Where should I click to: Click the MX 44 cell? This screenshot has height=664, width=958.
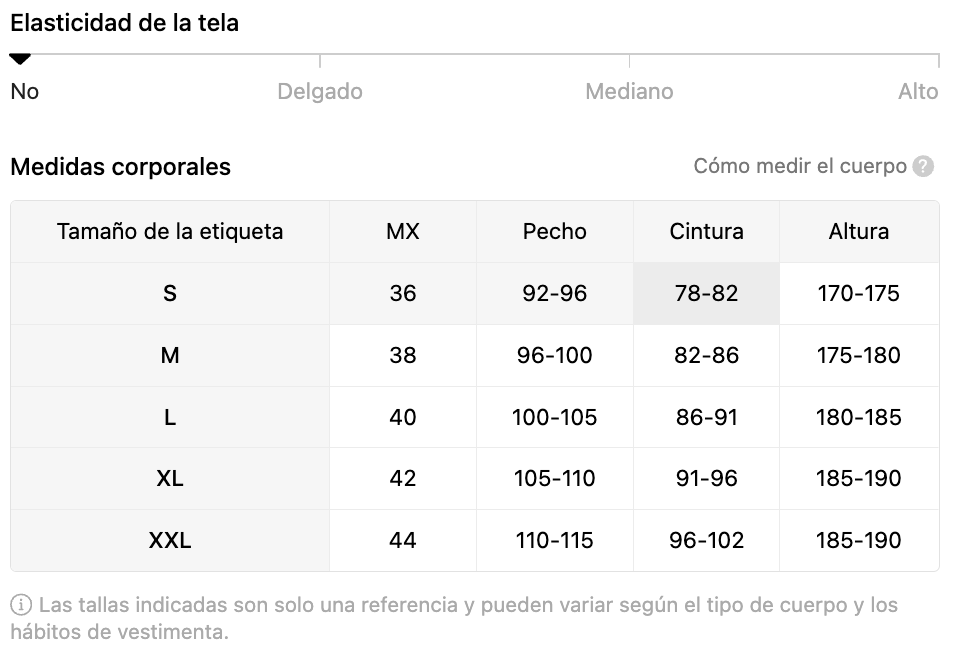tap(403, 541)
